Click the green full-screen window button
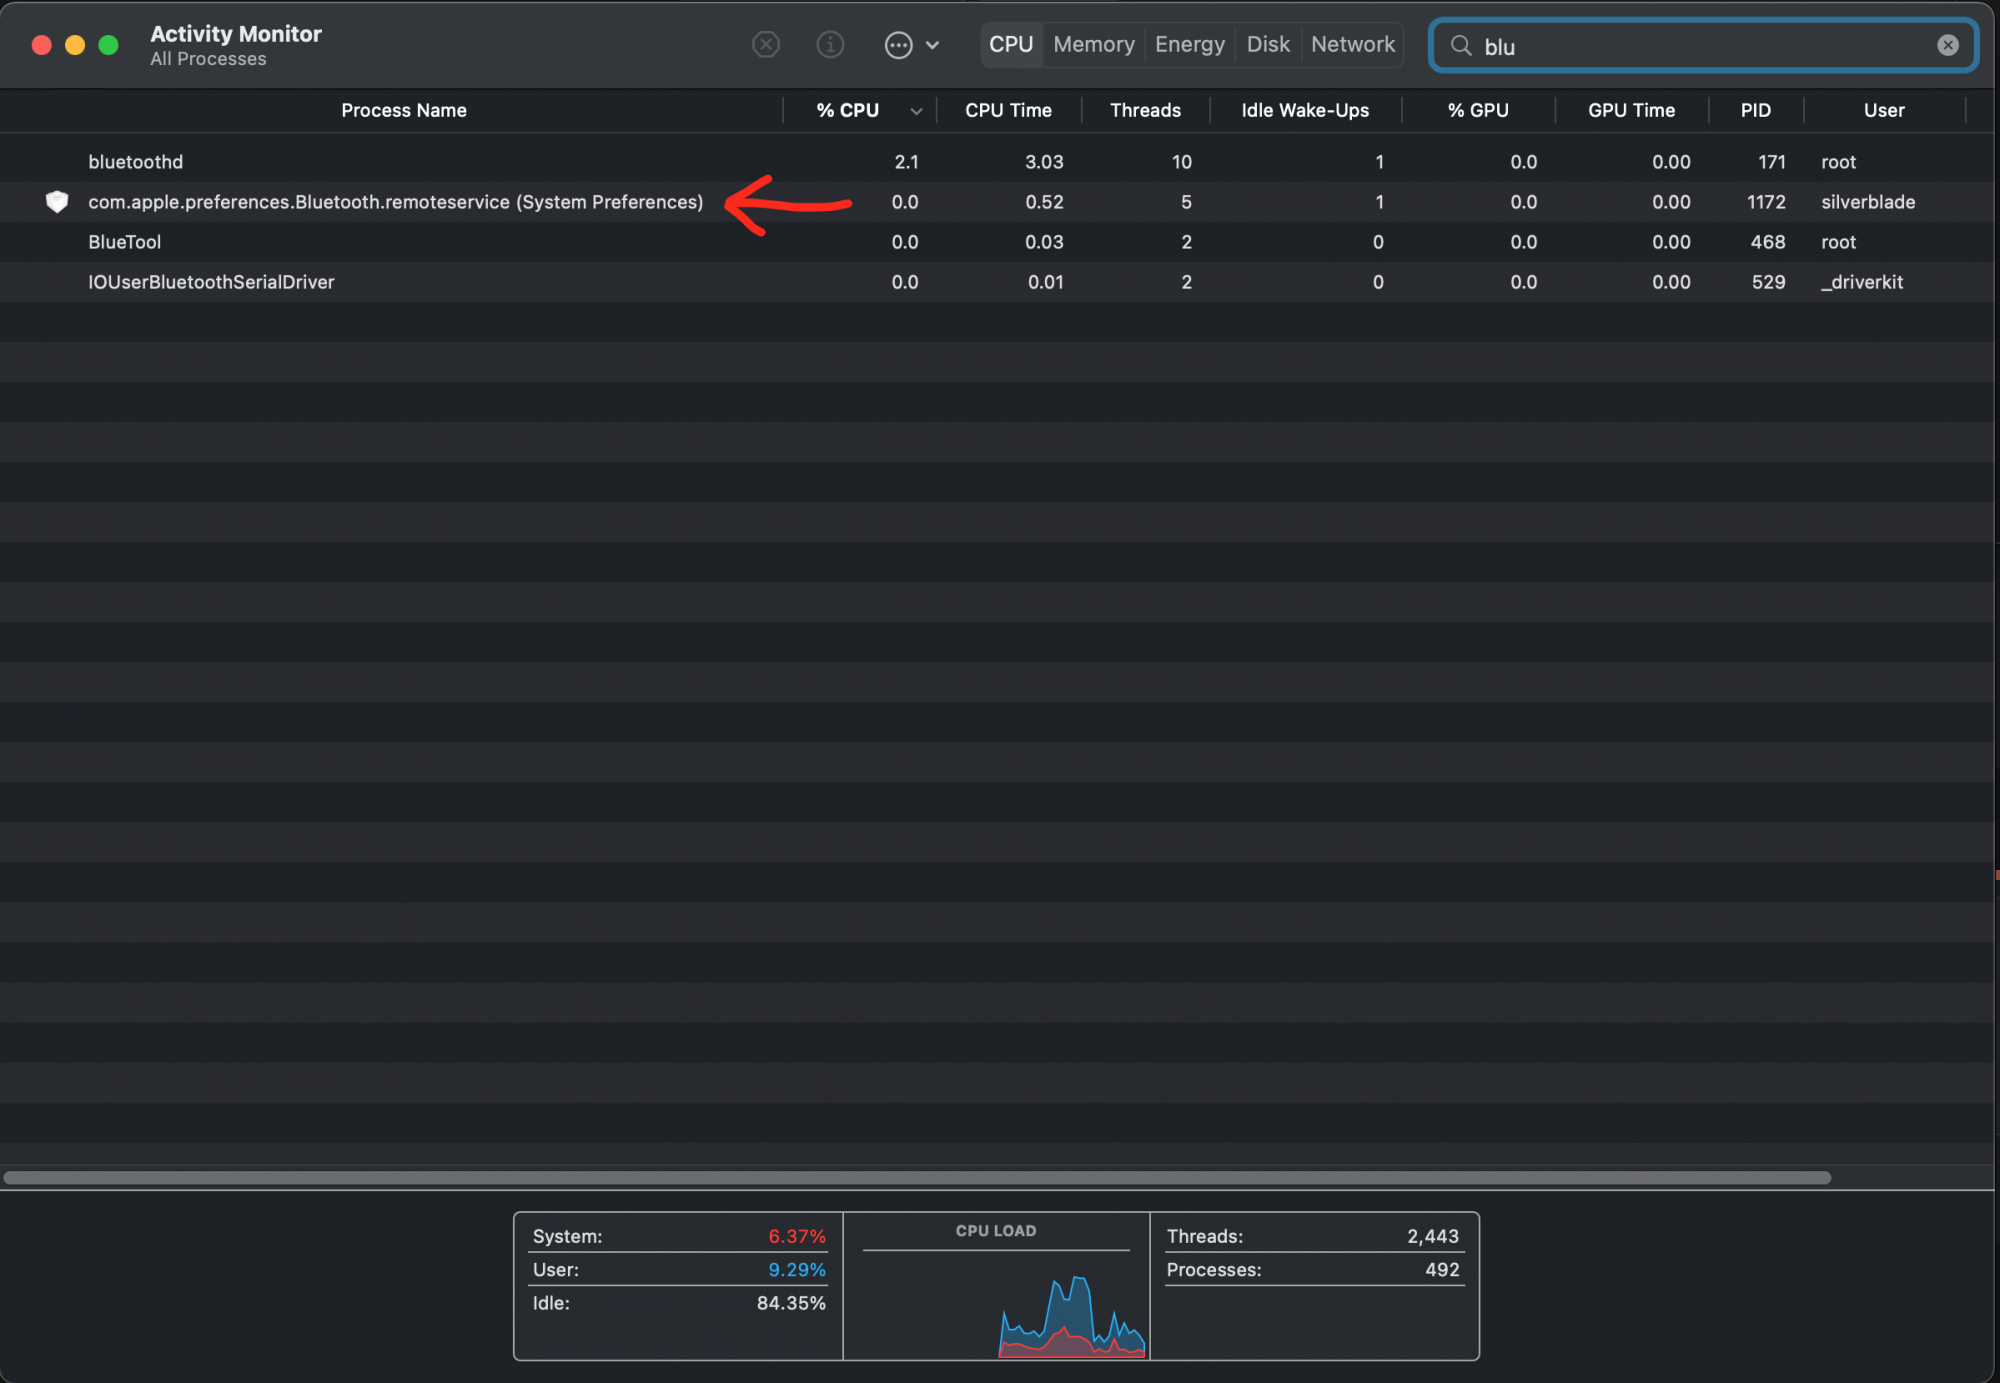 (x=108, y=45)
